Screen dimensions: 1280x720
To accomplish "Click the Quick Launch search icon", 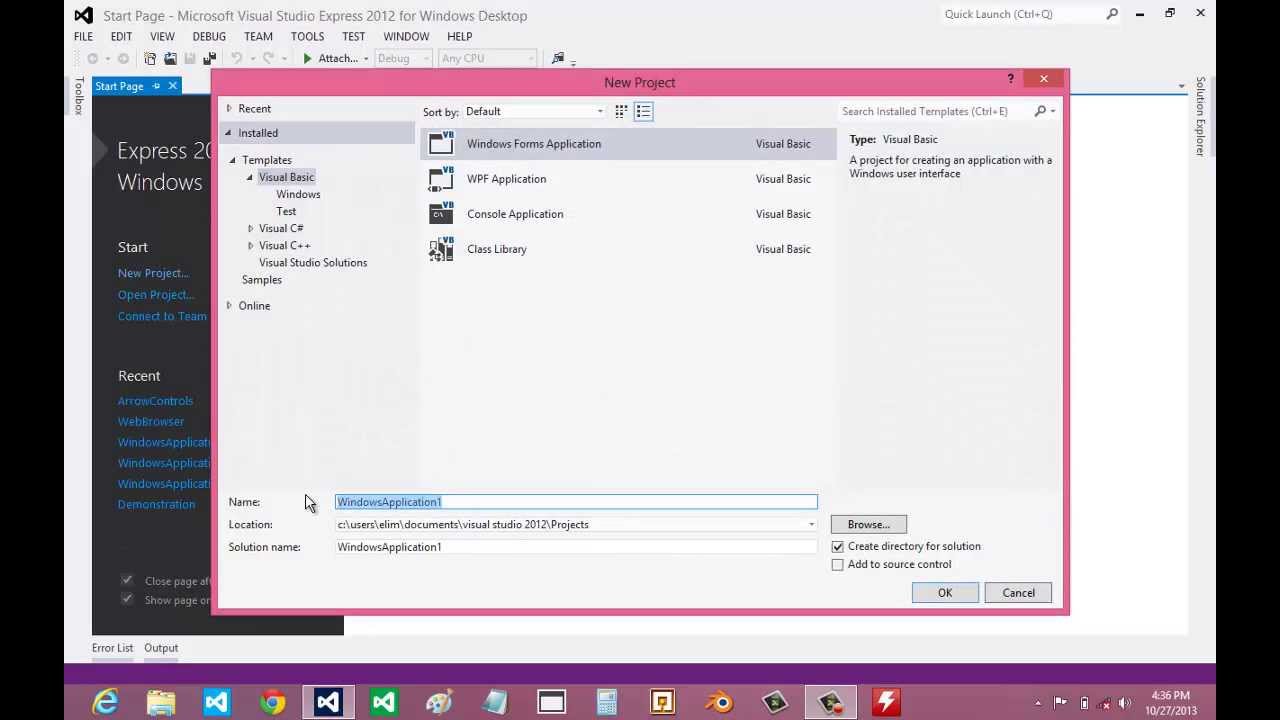I will (x=1112, y=14).
